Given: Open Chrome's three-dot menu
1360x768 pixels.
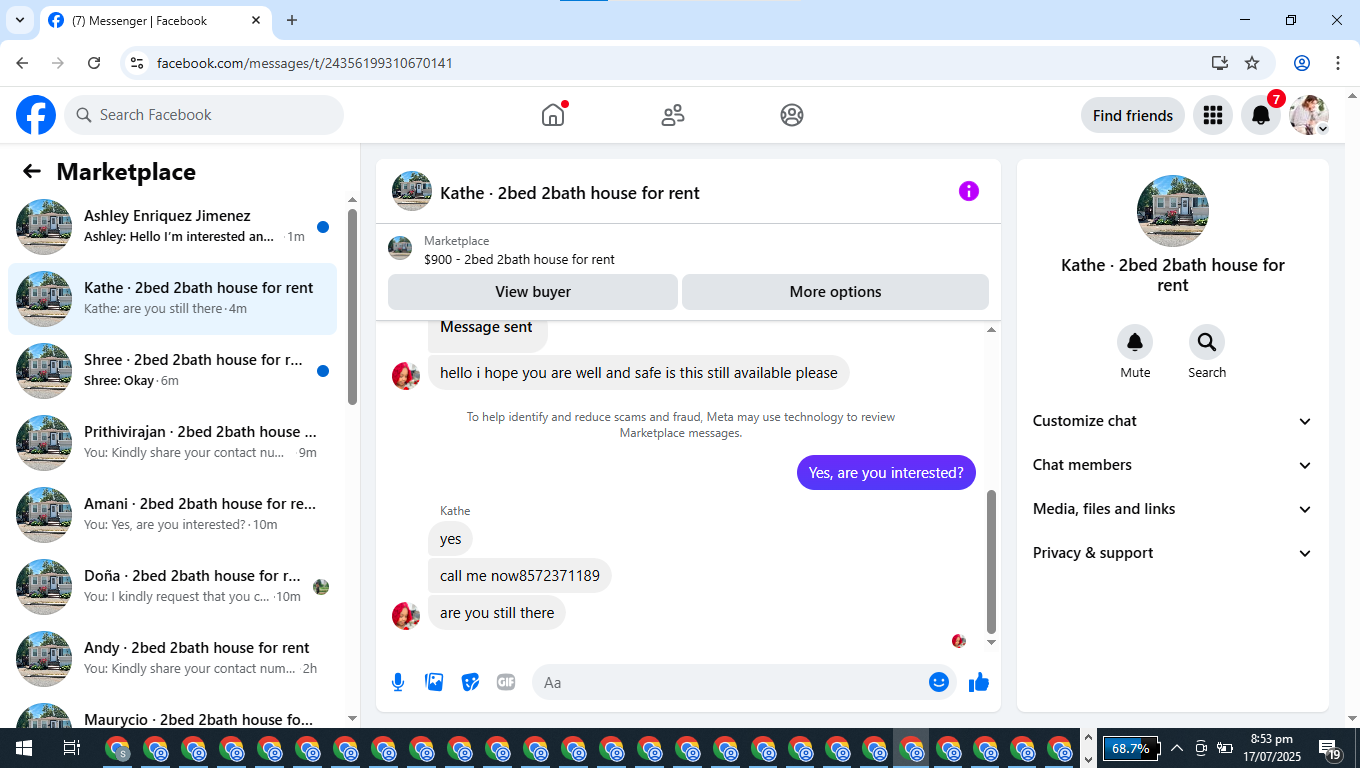Looking at the screenshot, I should (1338, 63).
